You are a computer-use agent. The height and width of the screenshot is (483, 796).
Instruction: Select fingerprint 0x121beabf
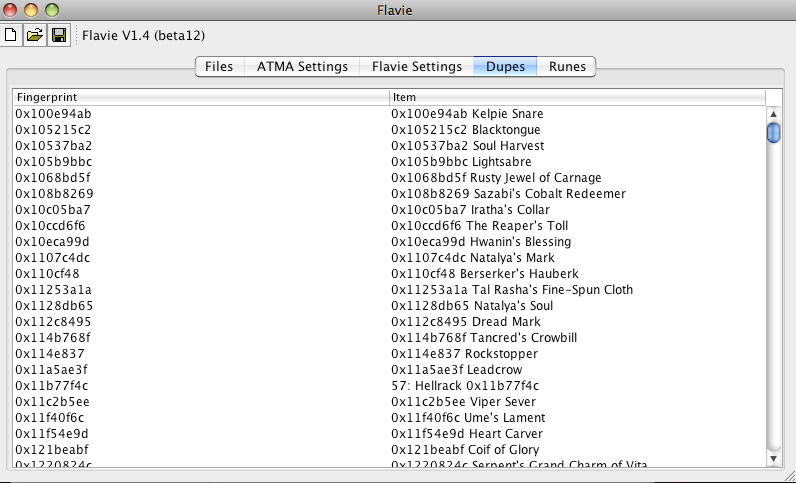(x=52, y=450)
